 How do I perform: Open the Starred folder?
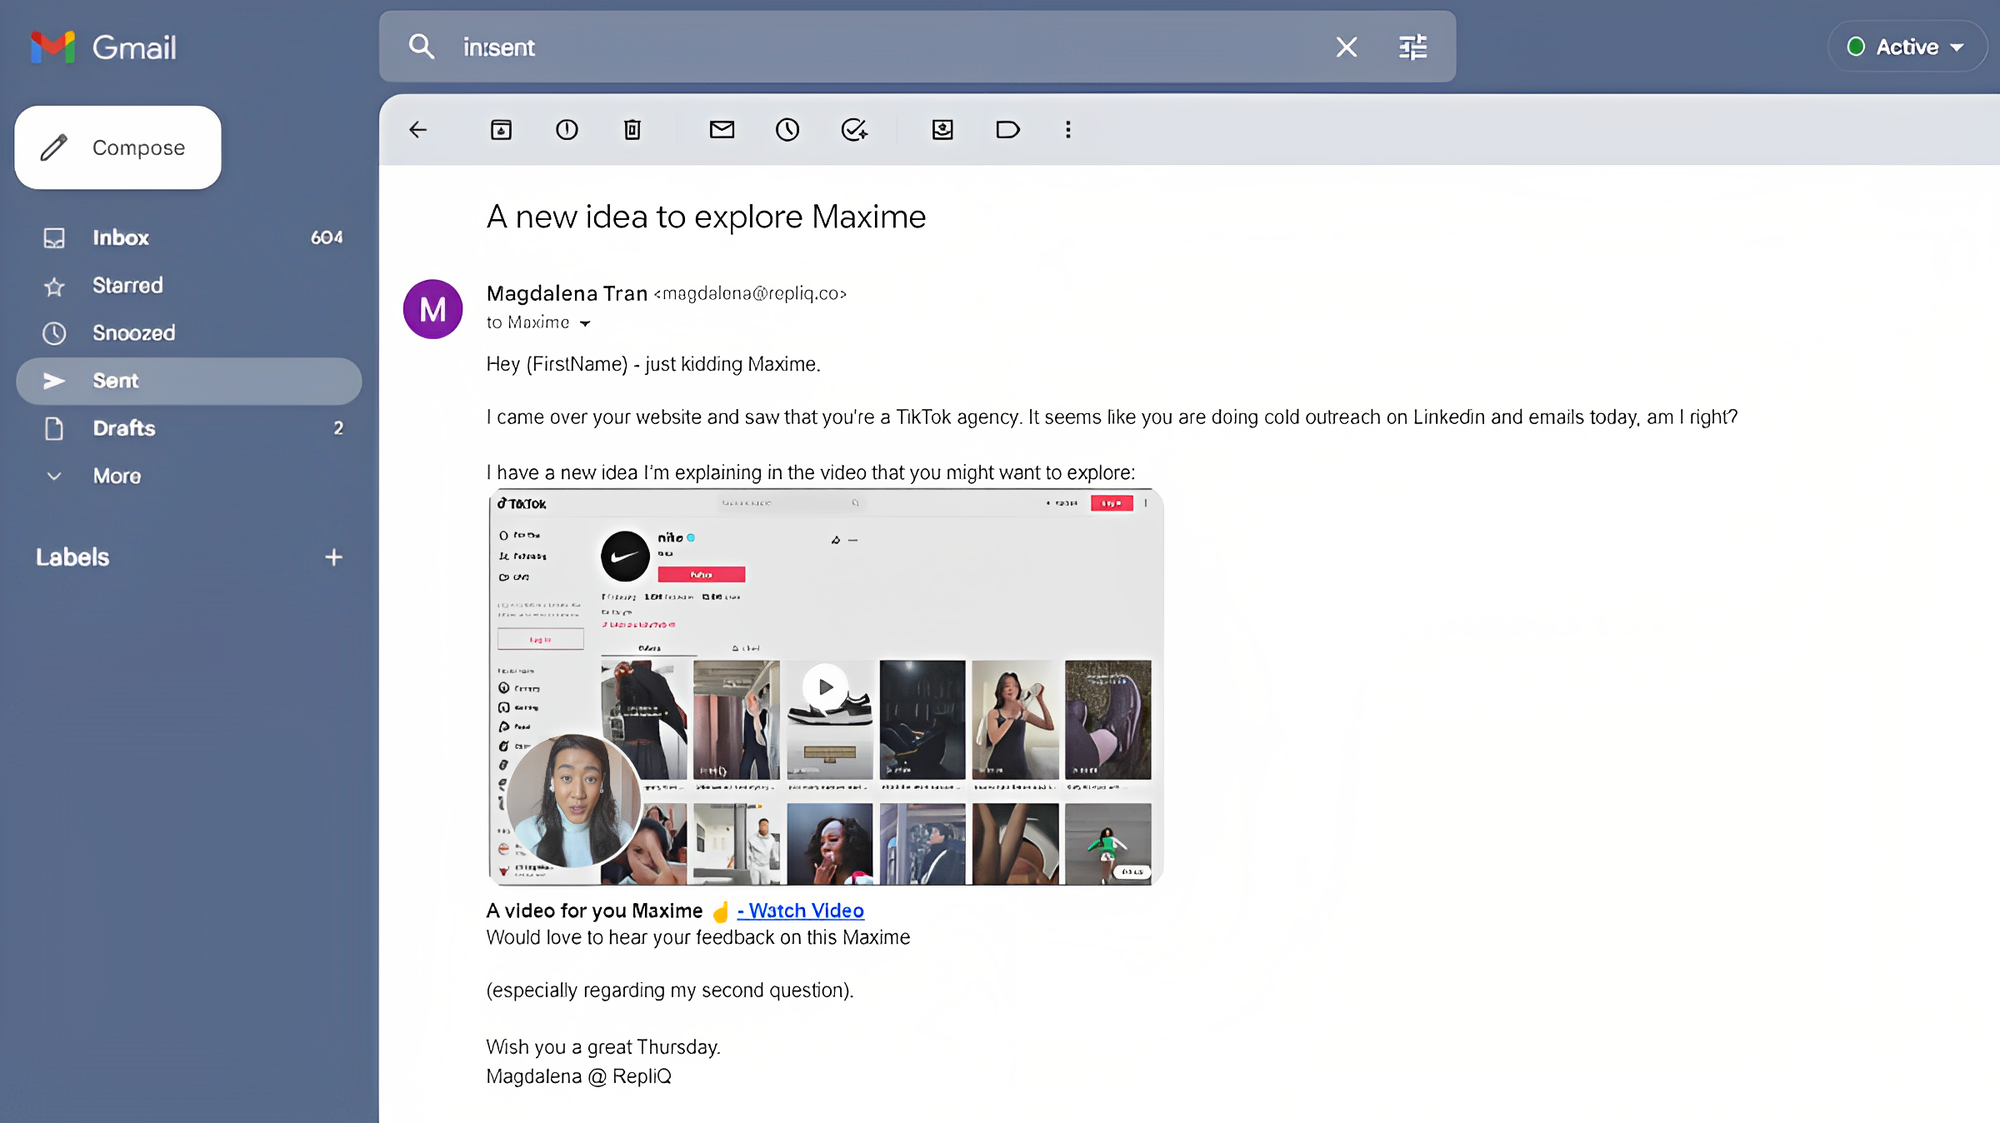[189, 286]
